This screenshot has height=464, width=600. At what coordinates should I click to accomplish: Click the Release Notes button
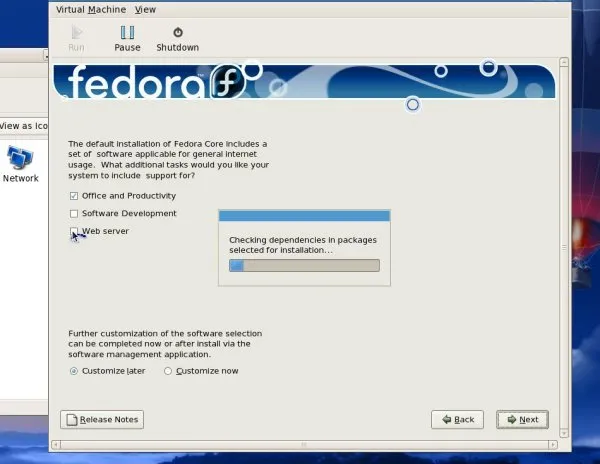tap(102, 420)
